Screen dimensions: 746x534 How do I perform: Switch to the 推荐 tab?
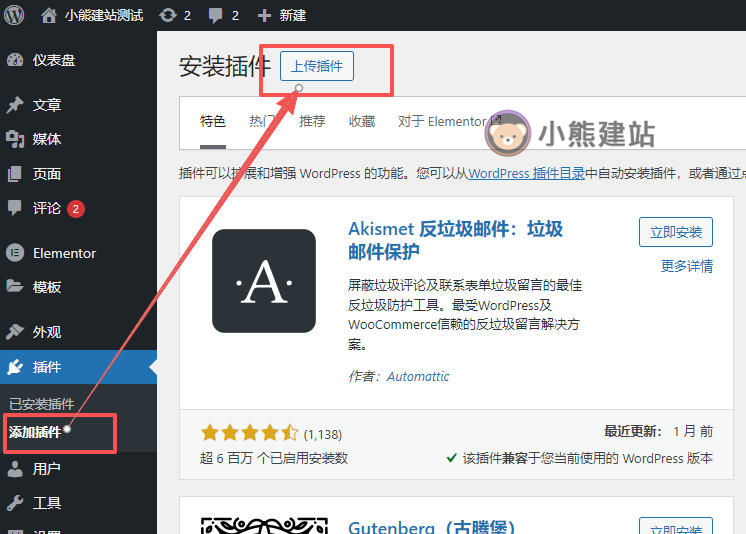312,121
